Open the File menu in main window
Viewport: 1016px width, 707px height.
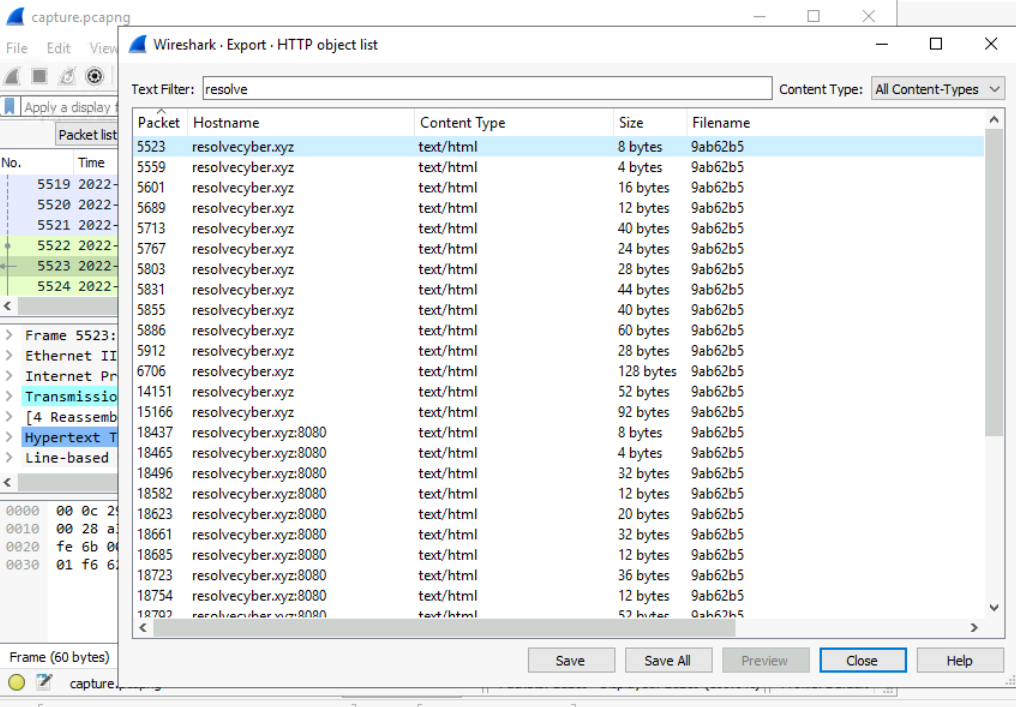pos(17,48)
